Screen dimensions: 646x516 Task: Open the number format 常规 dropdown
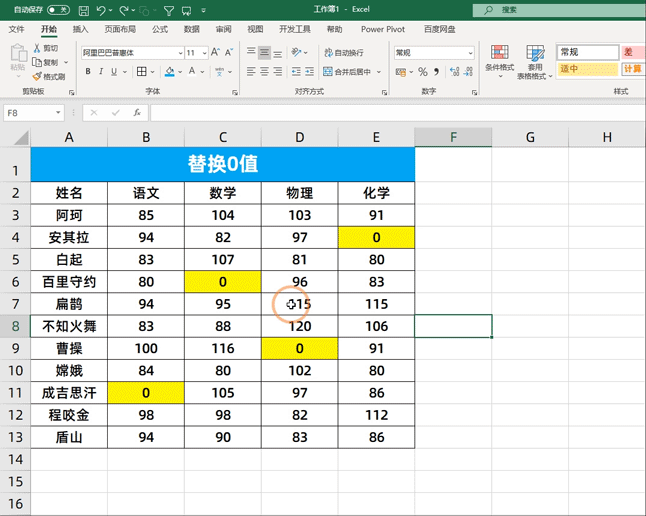point(470,53)
